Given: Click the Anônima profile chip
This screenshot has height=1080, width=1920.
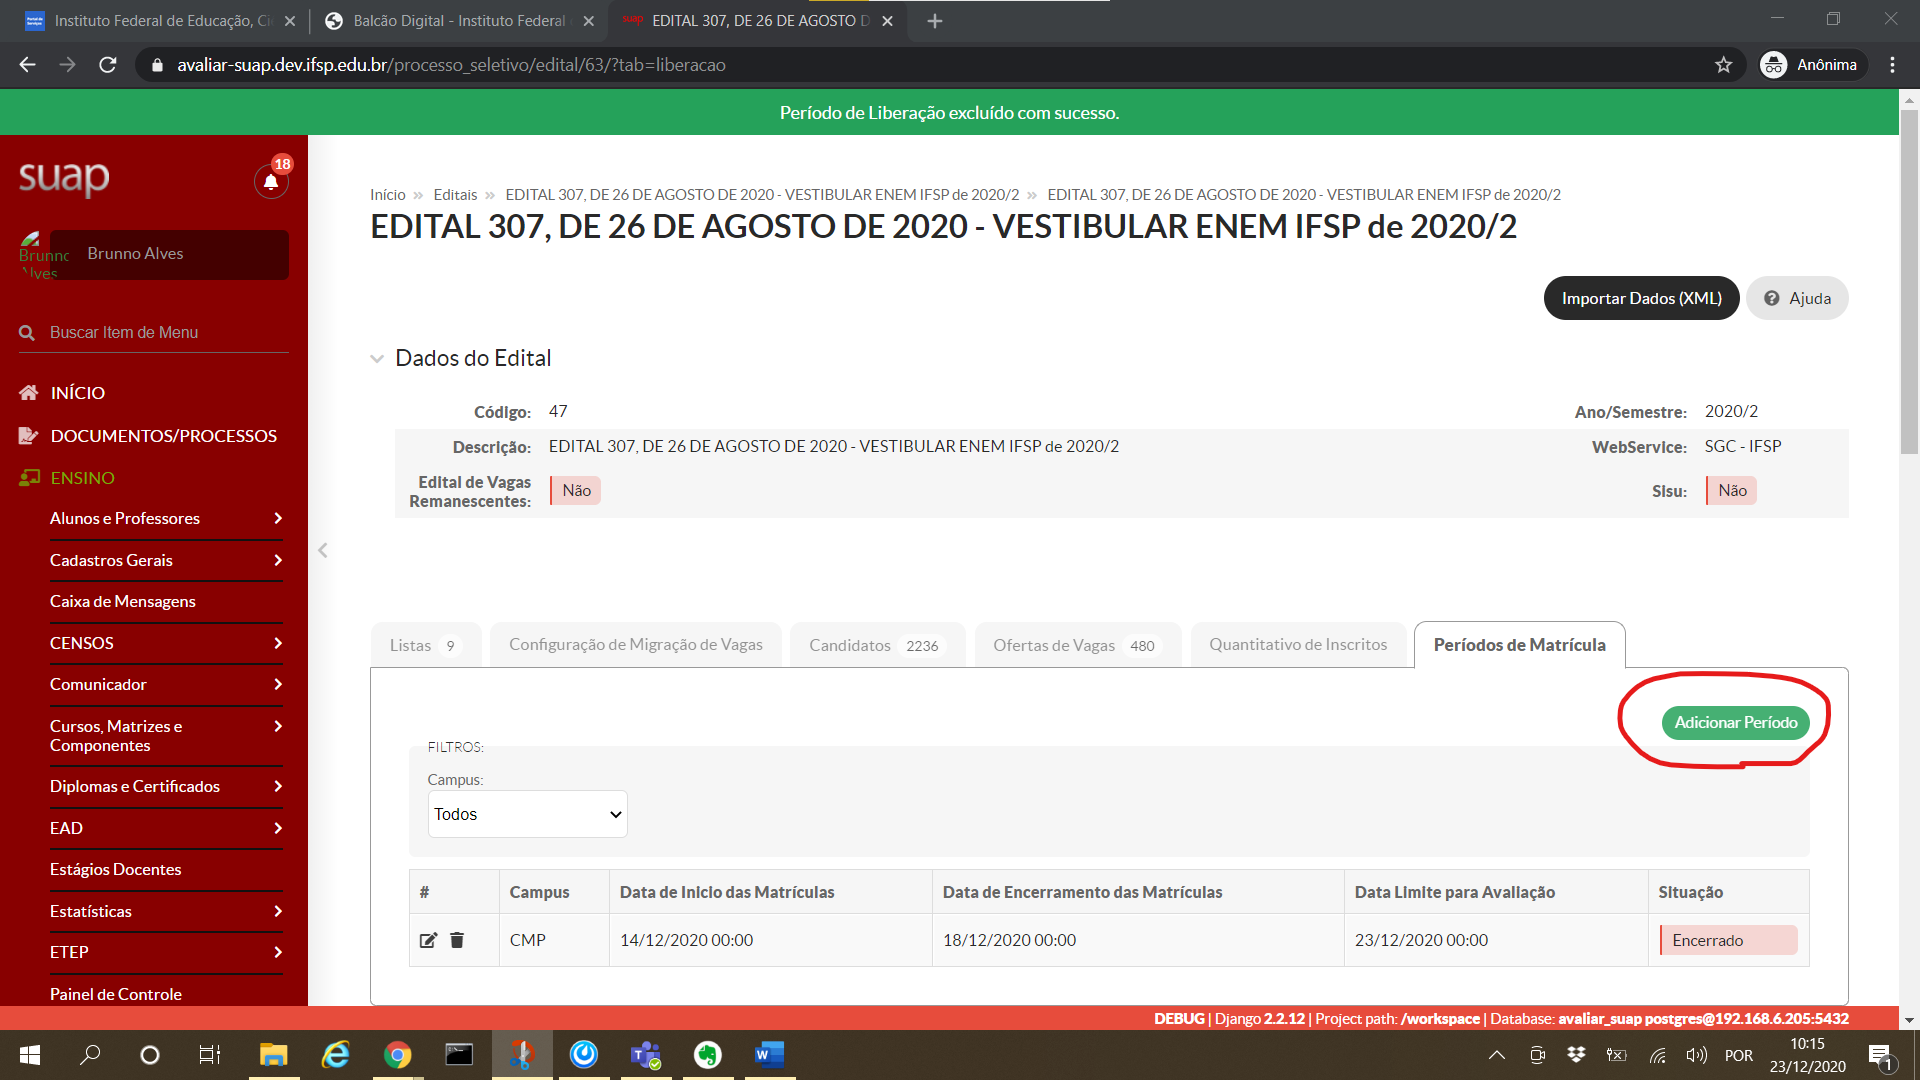Looking at the screenshot, I should (x=1813, y=65).
